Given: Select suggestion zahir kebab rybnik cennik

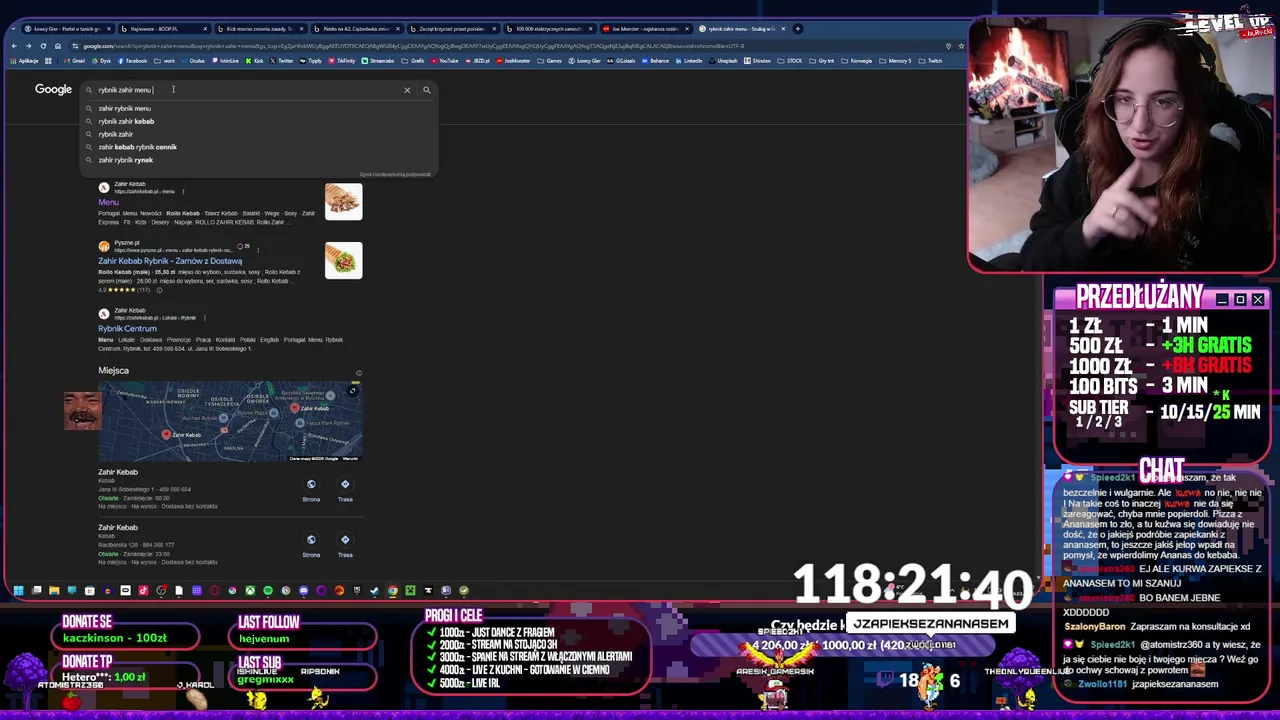Looking at the screenshot, I should coord(259,147).
